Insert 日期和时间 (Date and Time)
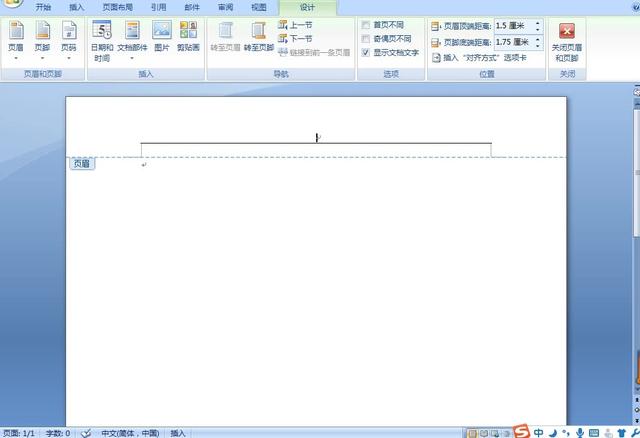The image size is (640, 438). (102, 40)
